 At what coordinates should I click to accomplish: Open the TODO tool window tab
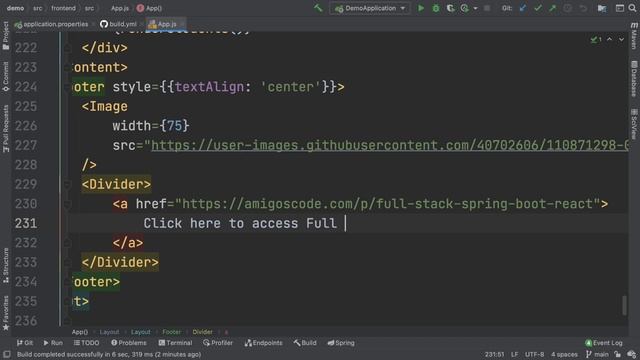[x=87, y=343]
